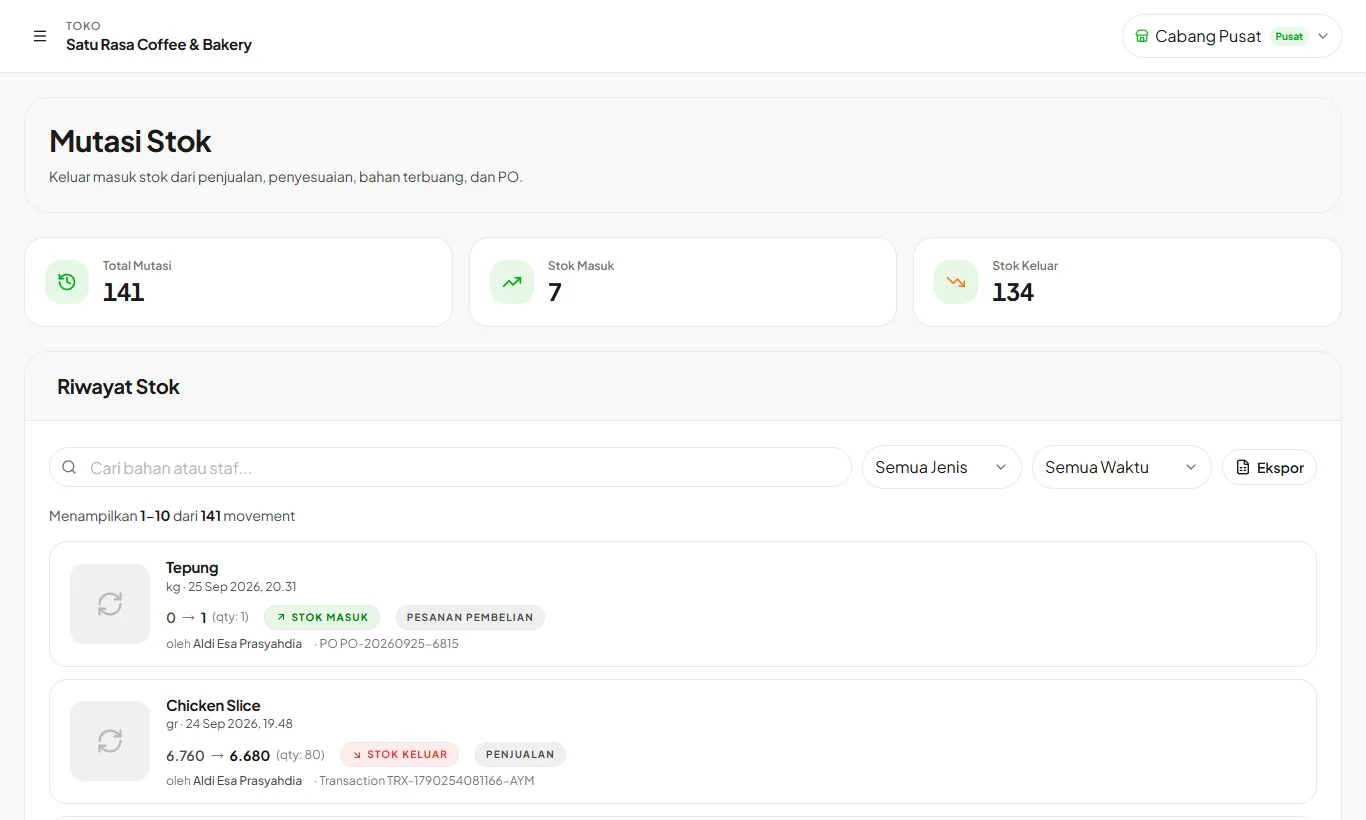Click the Total Mutasi history icon

[x=67, y=282]
